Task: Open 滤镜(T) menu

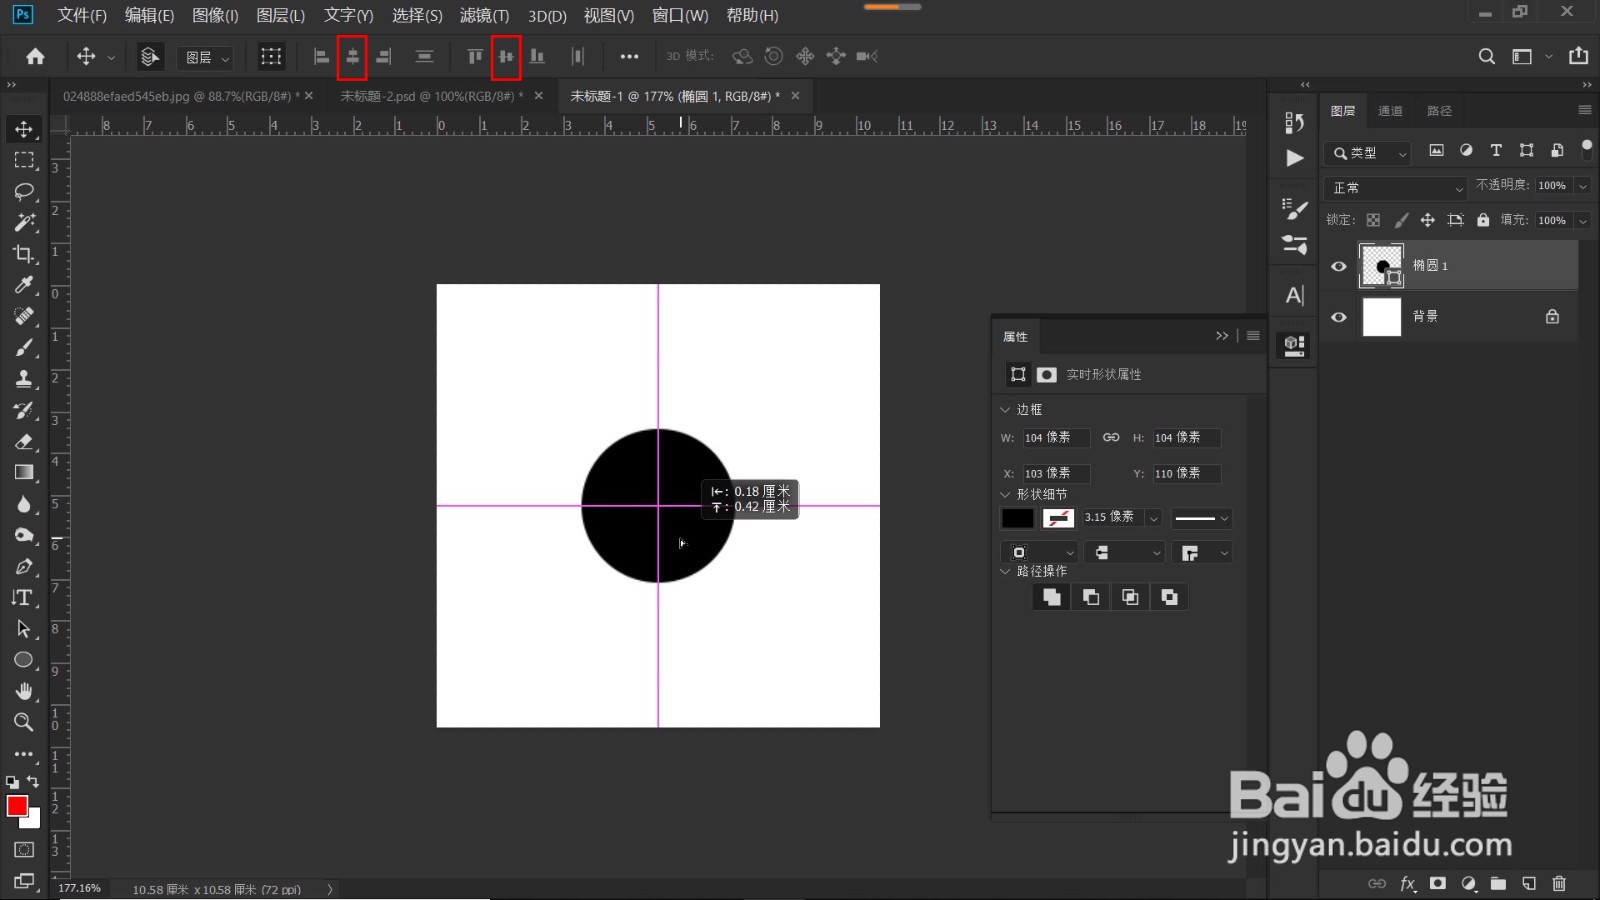Action: tap(484, 15)
